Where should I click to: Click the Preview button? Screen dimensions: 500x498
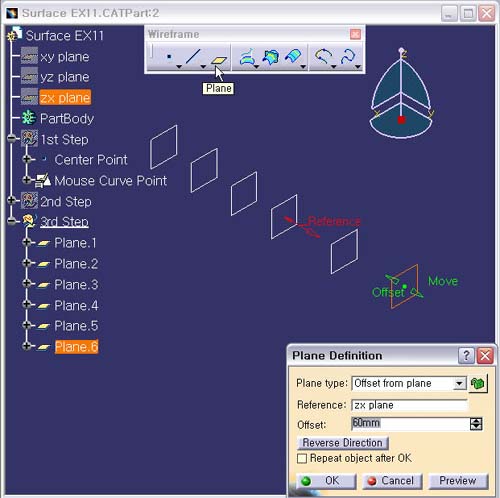coord(458,480)
